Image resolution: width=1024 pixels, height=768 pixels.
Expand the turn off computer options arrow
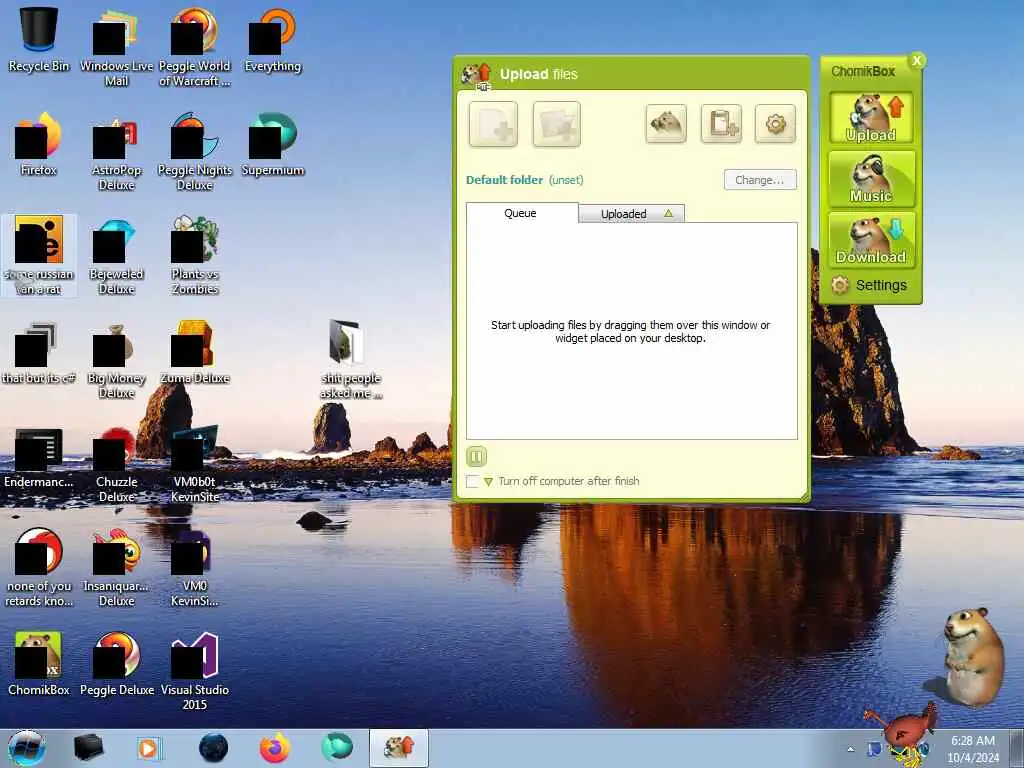click(488, 482)
